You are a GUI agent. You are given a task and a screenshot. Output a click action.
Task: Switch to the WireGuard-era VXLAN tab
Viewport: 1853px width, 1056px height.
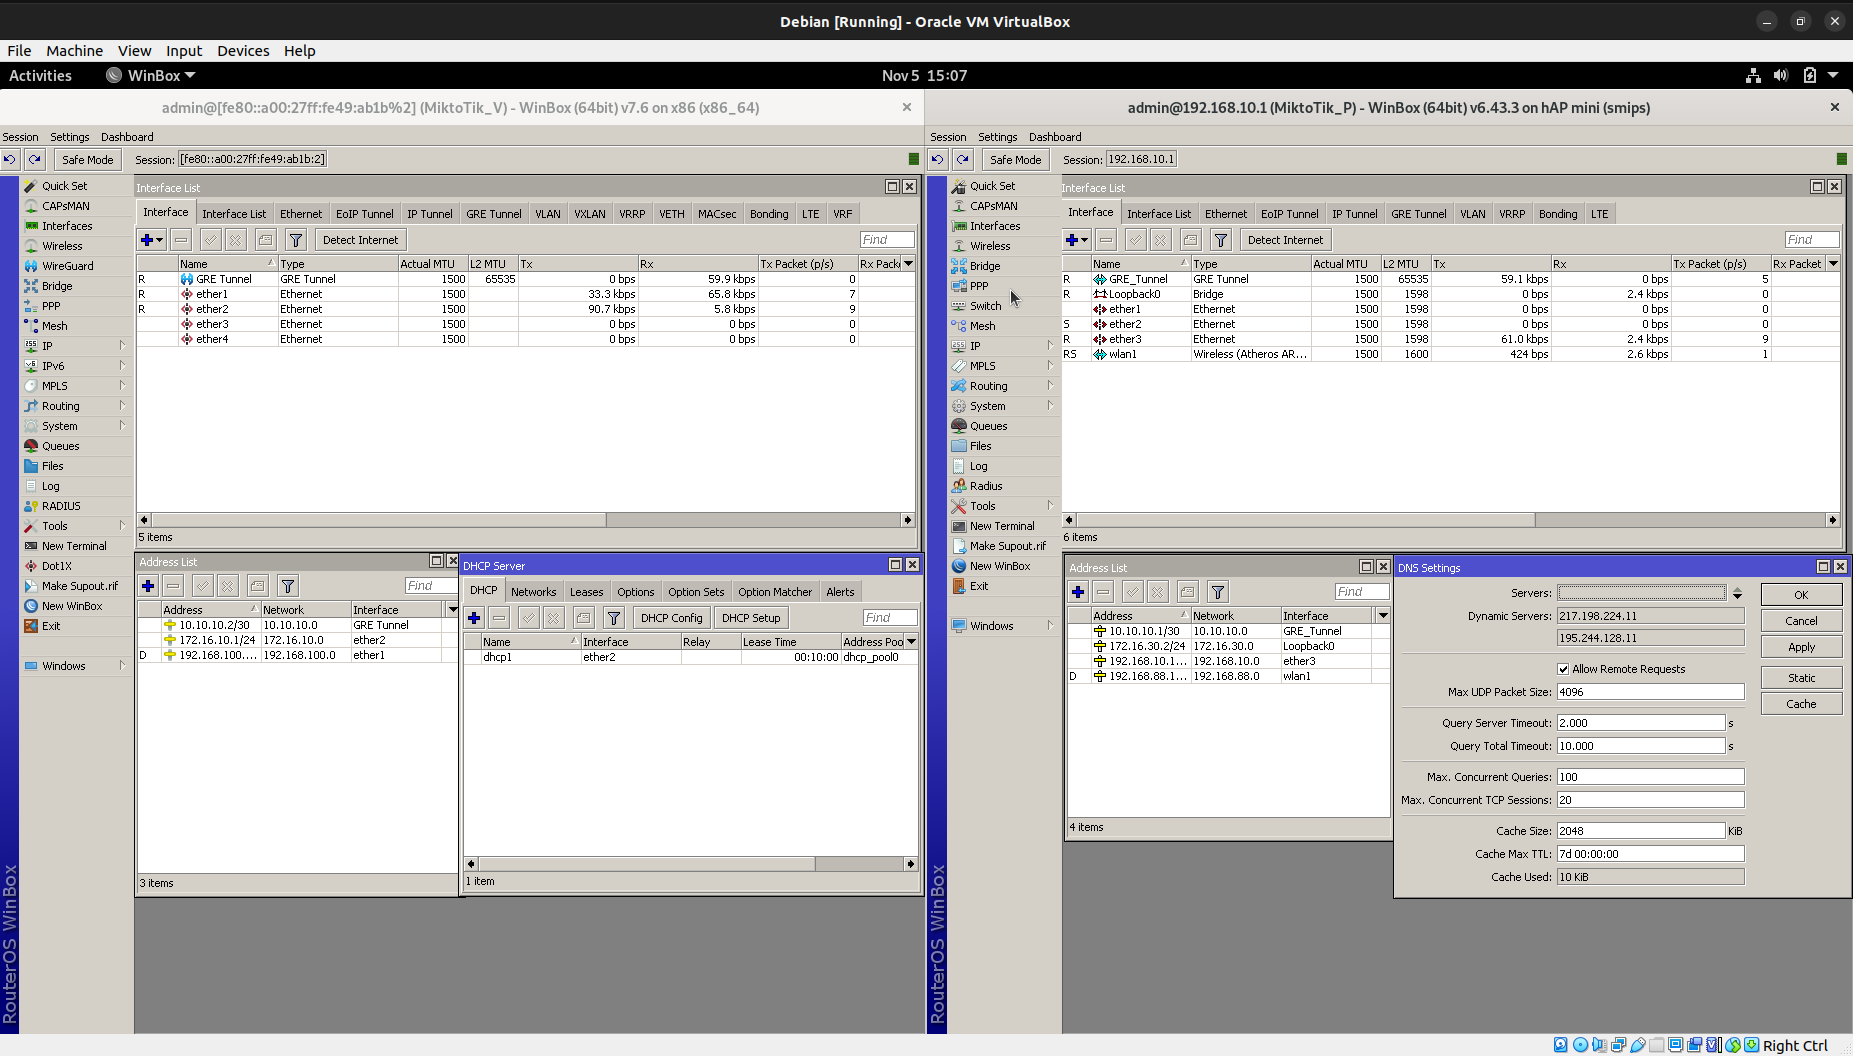click(x=589, y=214)
